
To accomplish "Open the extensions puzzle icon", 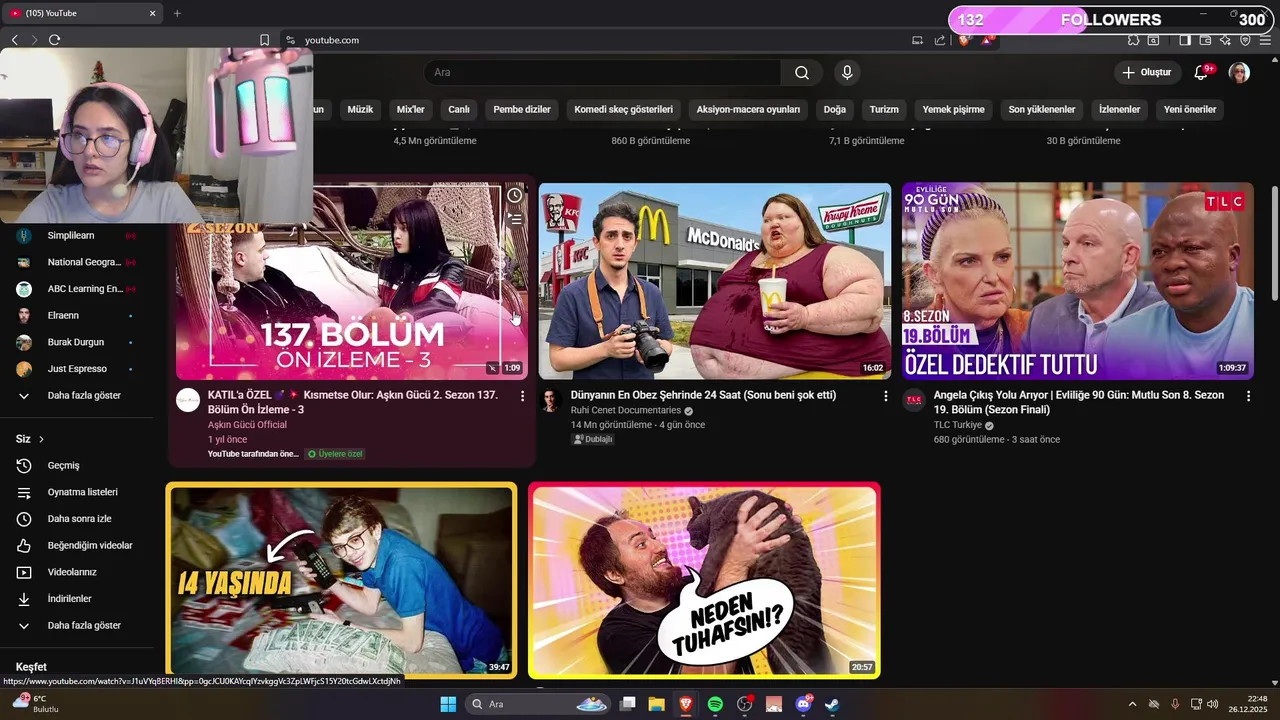I will coord(1133,40).
